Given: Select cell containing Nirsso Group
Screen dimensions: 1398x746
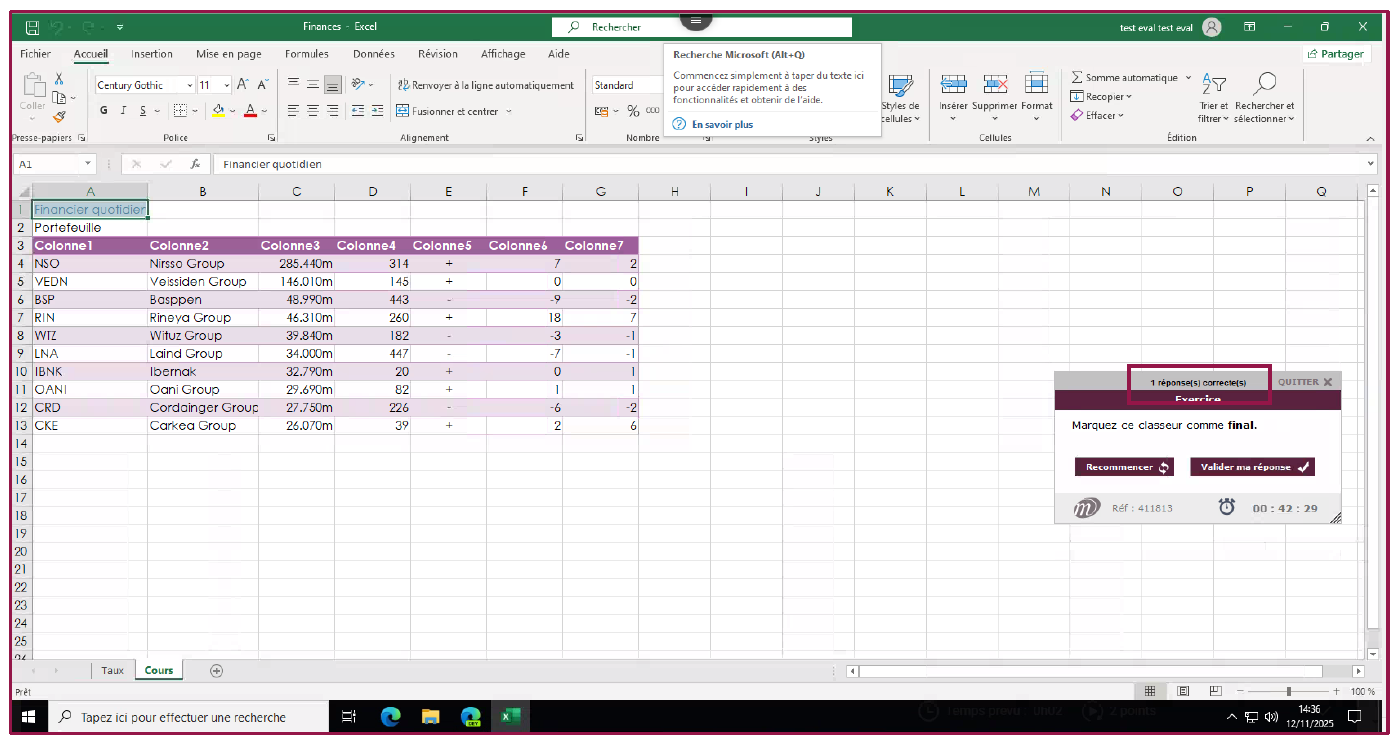Looking at the screenshot, I should pos(203,263).
